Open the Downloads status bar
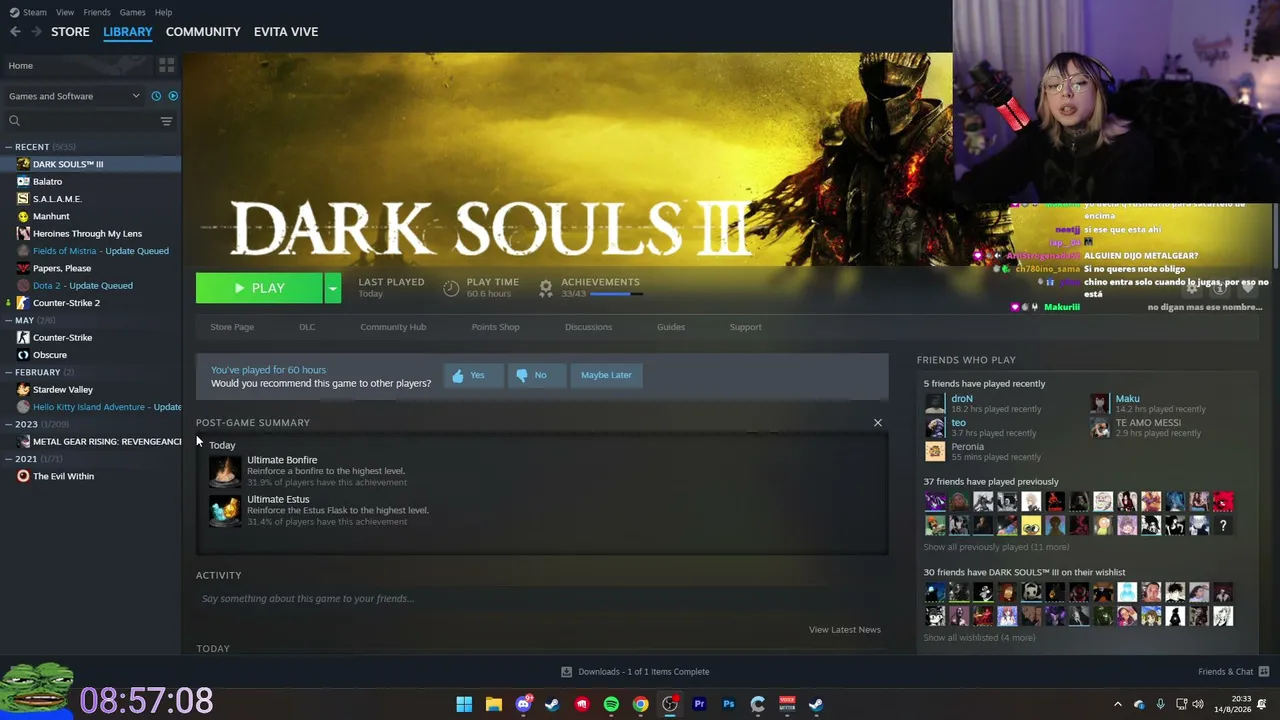This screenshot has height=720, width=1280. click(x=635, y=672)
